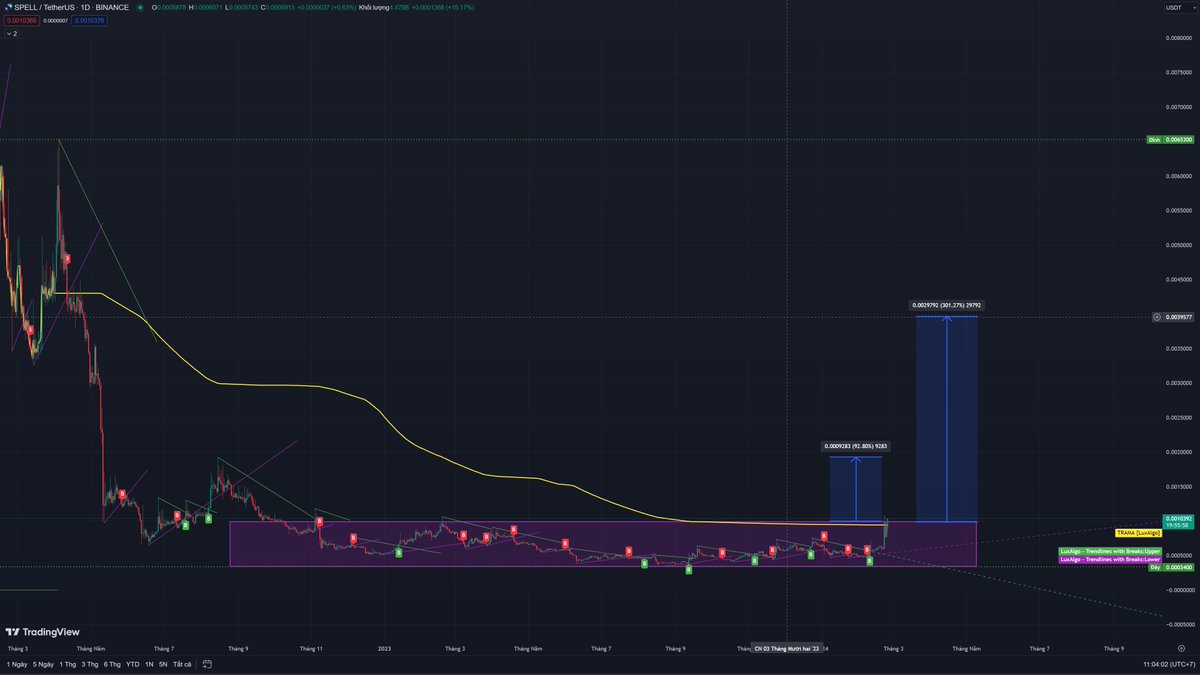
Task: Click the TRAMA [LuxAlgo] yellow label
Action: click(1137, 534)
